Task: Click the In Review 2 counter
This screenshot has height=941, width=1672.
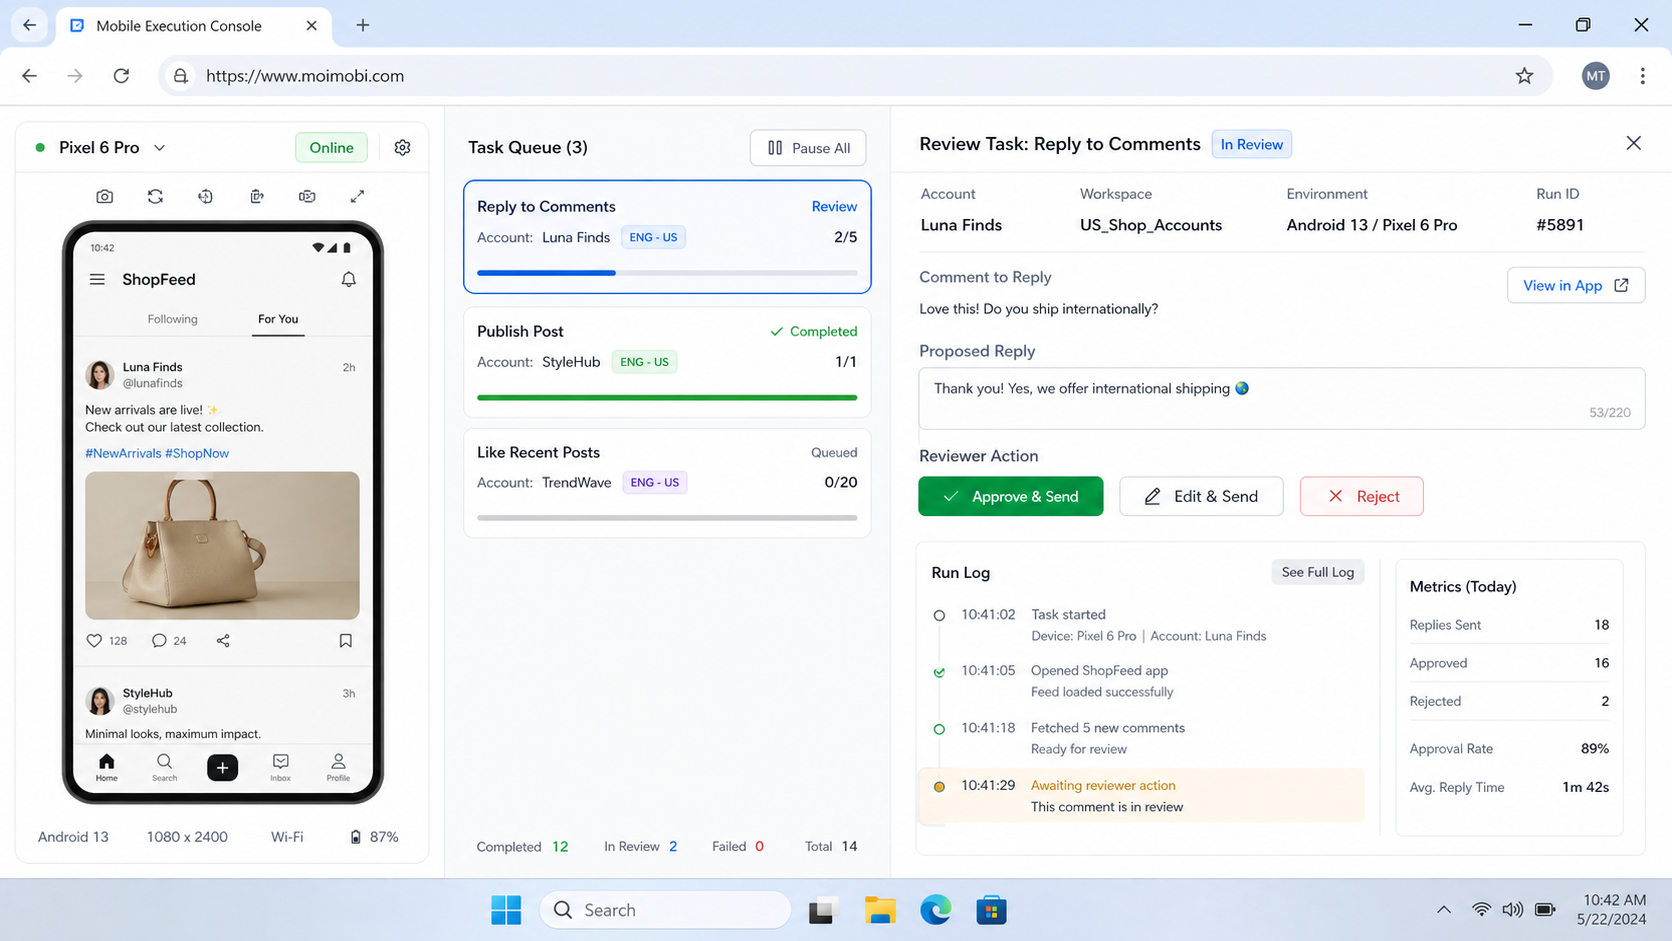Action: [x=640, y=847]
